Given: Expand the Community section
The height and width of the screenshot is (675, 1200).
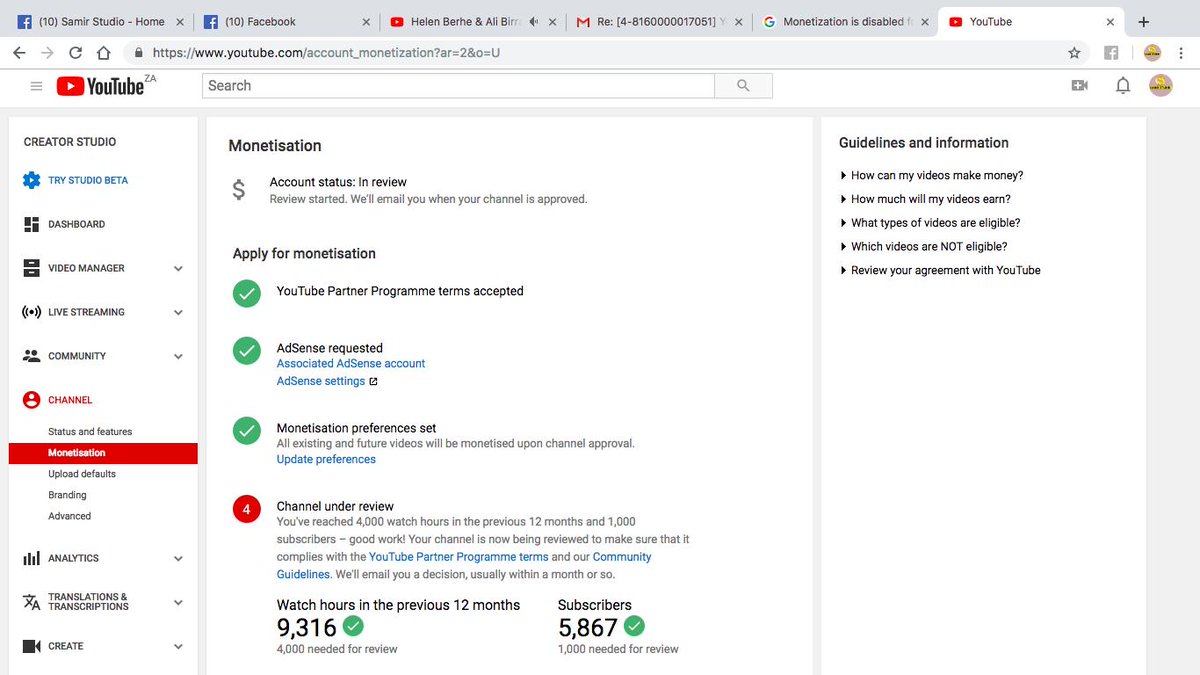Looking at the screenshot, I should (178, 357).
